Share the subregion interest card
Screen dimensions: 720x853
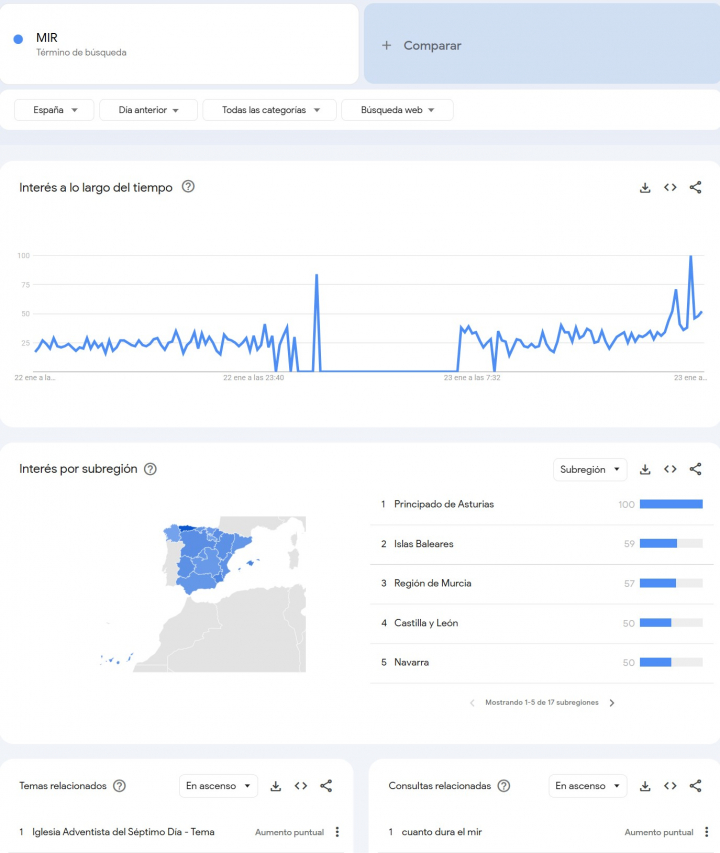[x=696, y=469]
